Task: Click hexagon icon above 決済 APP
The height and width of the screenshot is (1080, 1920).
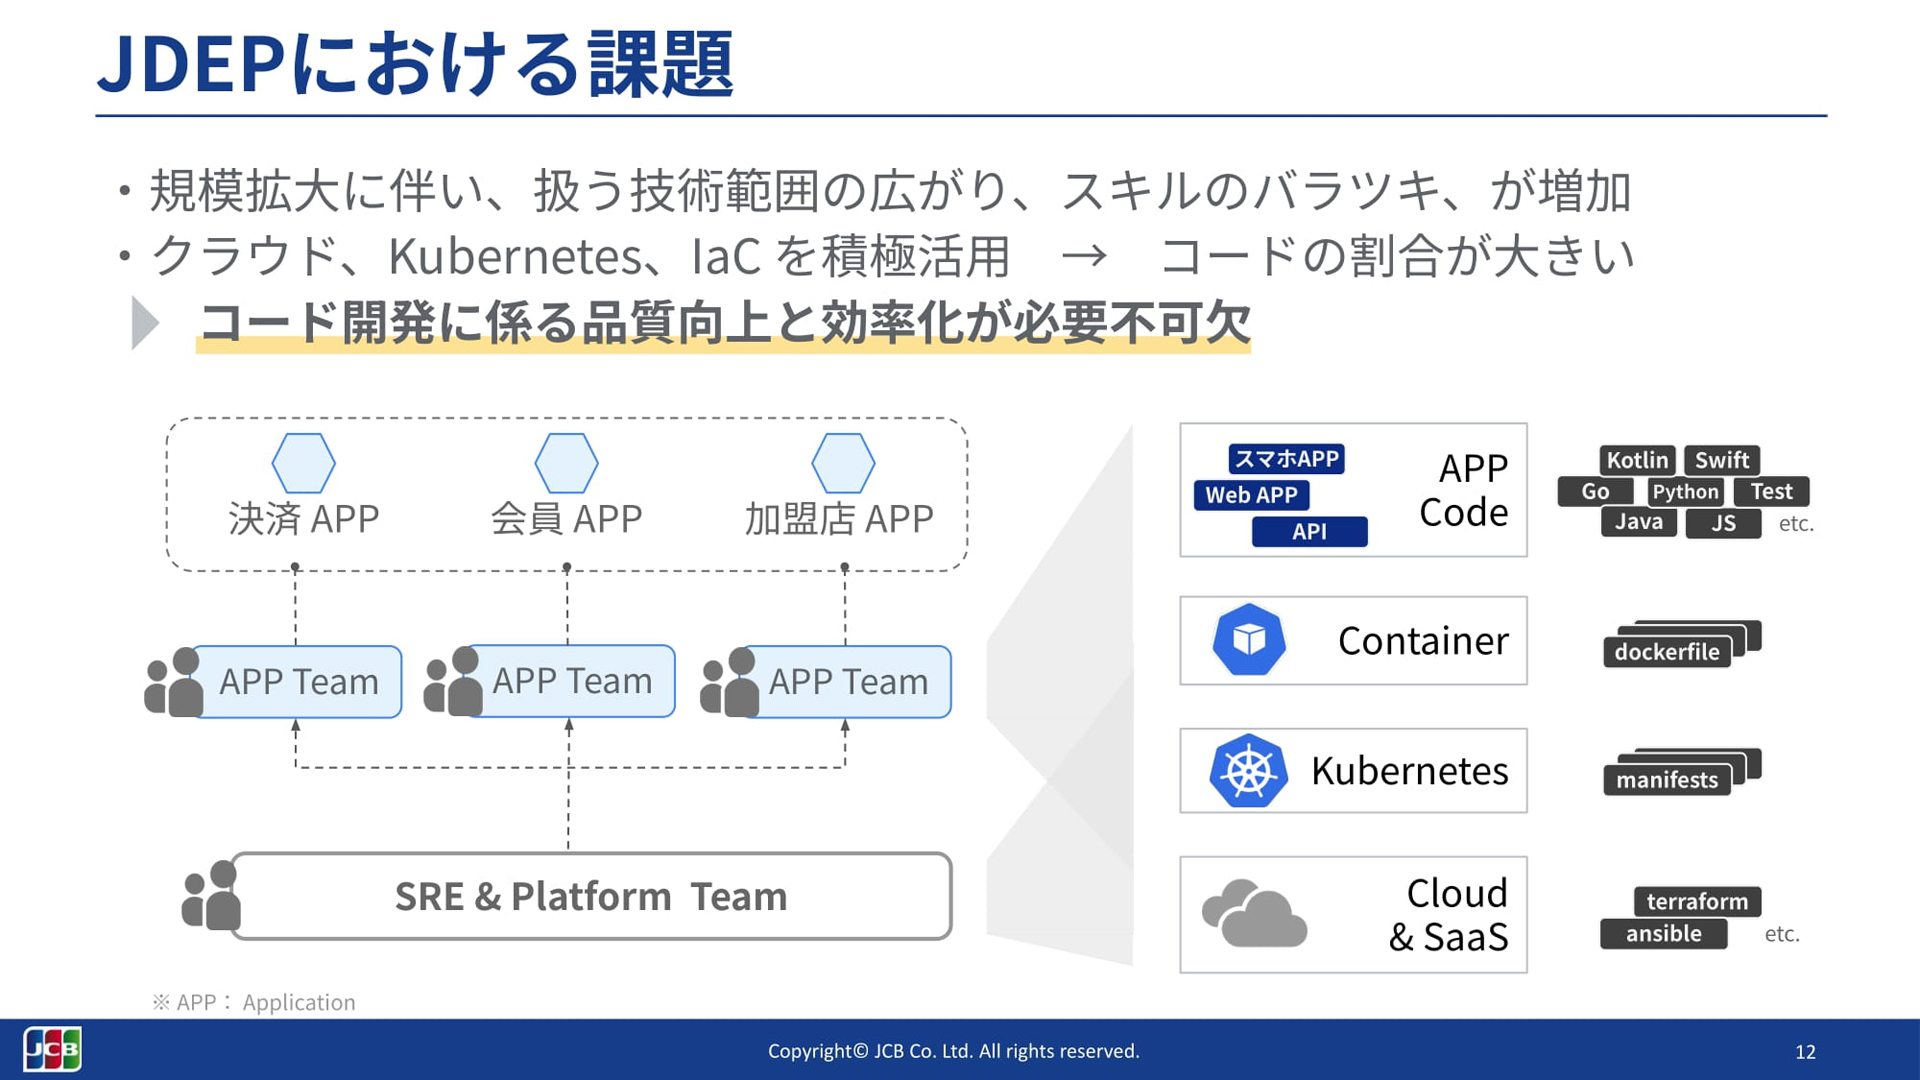Action: coord(303,463)
